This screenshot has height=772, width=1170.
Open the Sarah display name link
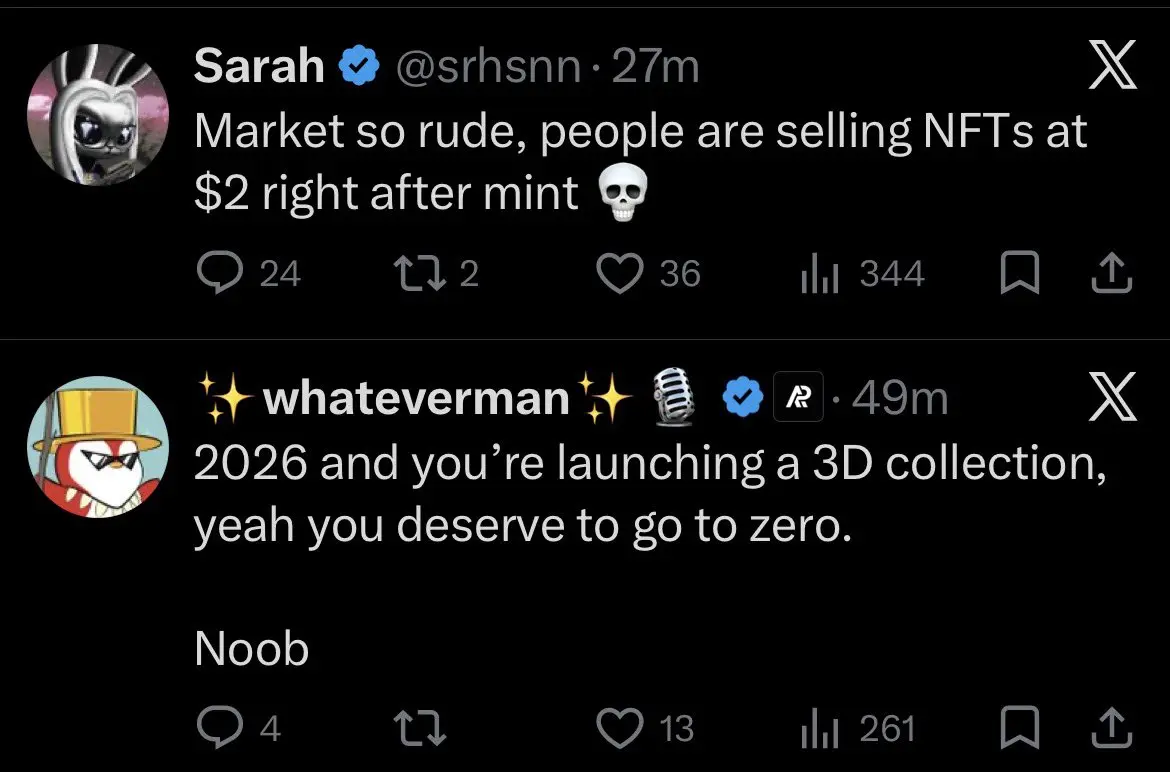259,67
